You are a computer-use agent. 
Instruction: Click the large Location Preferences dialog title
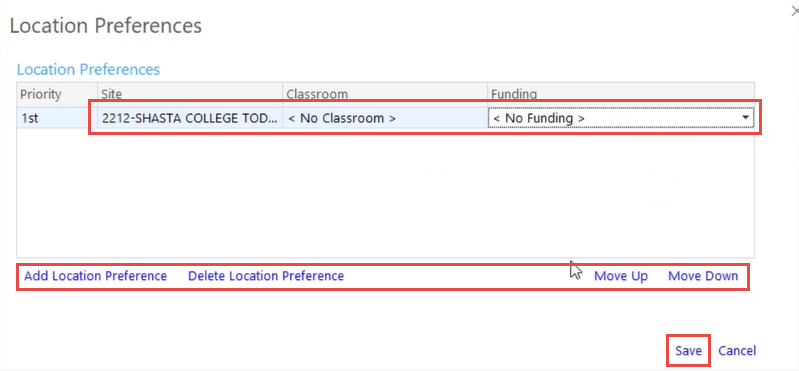[x=106, y=25]
